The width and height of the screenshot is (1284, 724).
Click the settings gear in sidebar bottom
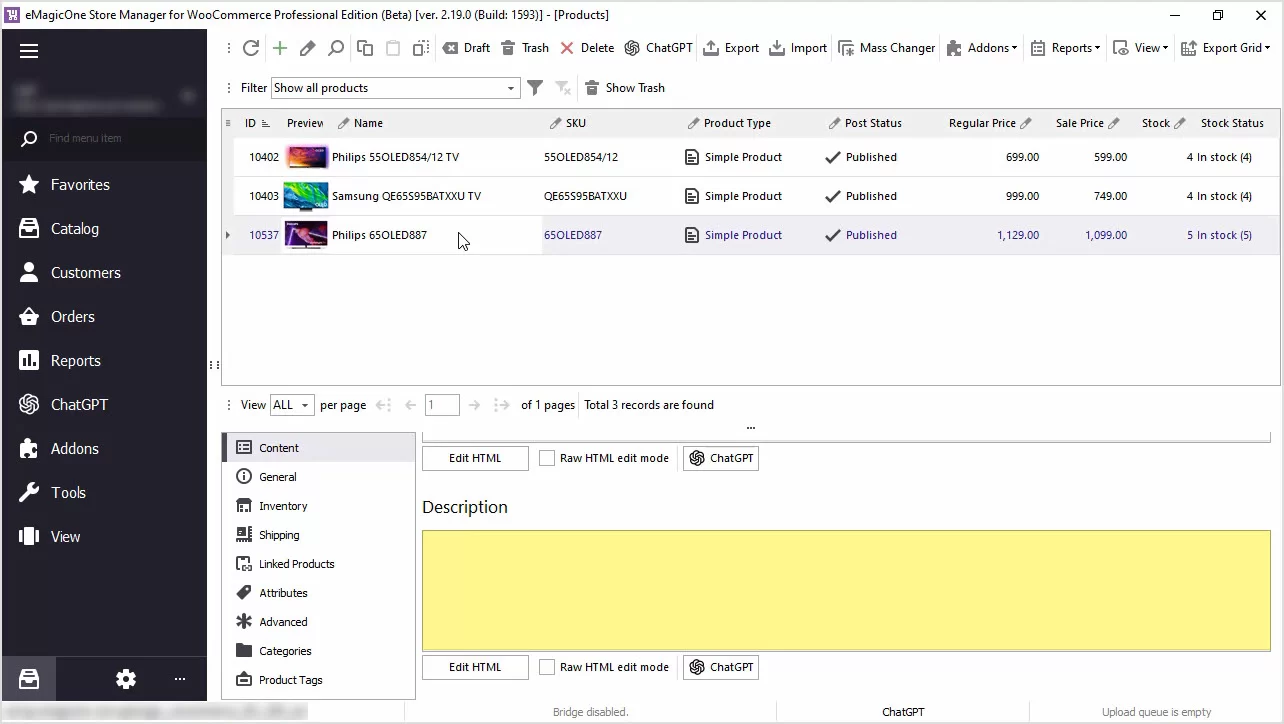pos(126,679)
